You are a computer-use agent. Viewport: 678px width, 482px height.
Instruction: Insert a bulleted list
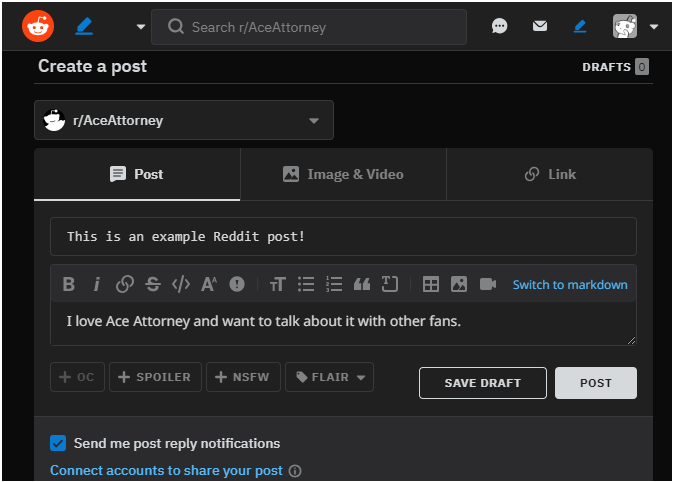coord(306,284)
